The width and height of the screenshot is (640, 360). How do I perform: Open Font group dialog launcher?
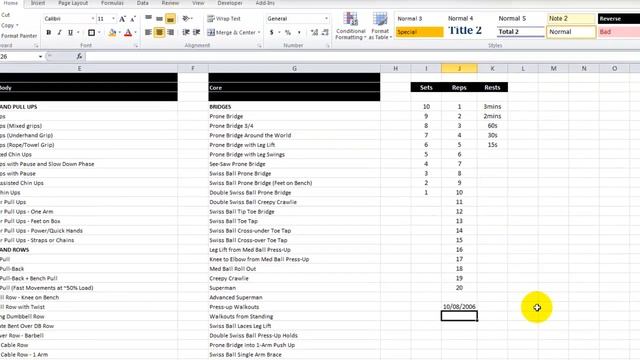tap(136, 46)
